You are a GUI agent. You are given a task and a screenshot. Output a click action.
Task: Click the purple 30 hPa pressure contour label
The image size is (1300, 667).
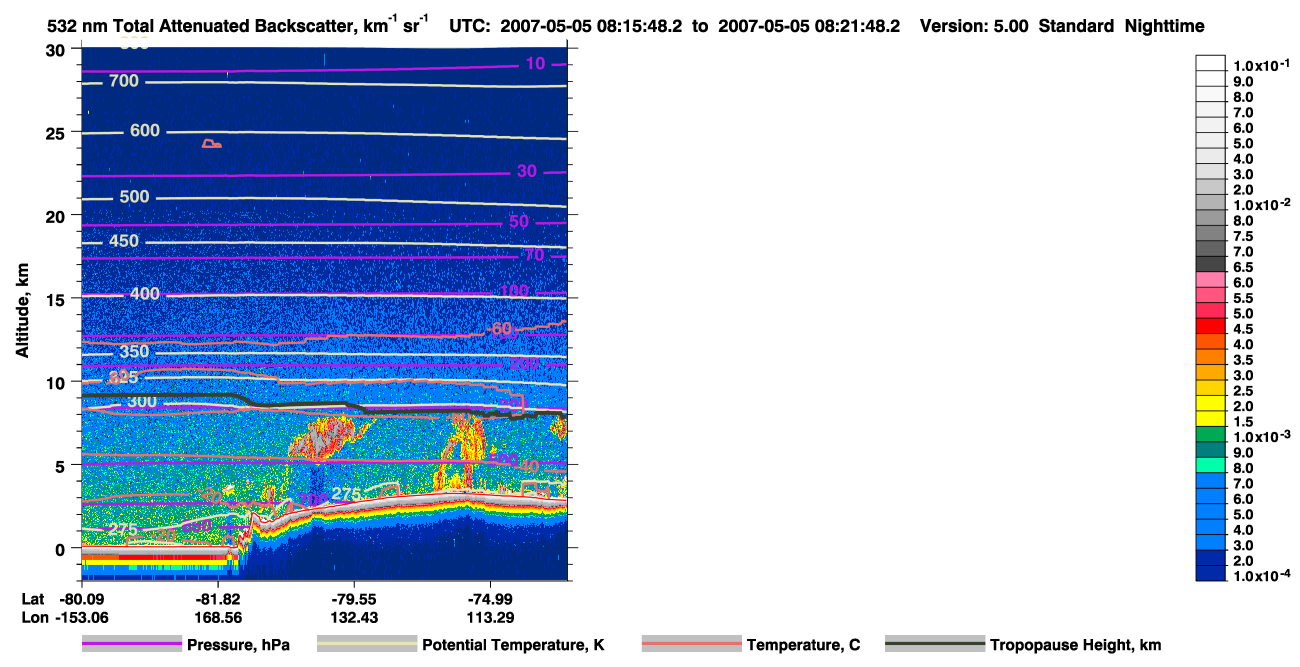[527, 172]
